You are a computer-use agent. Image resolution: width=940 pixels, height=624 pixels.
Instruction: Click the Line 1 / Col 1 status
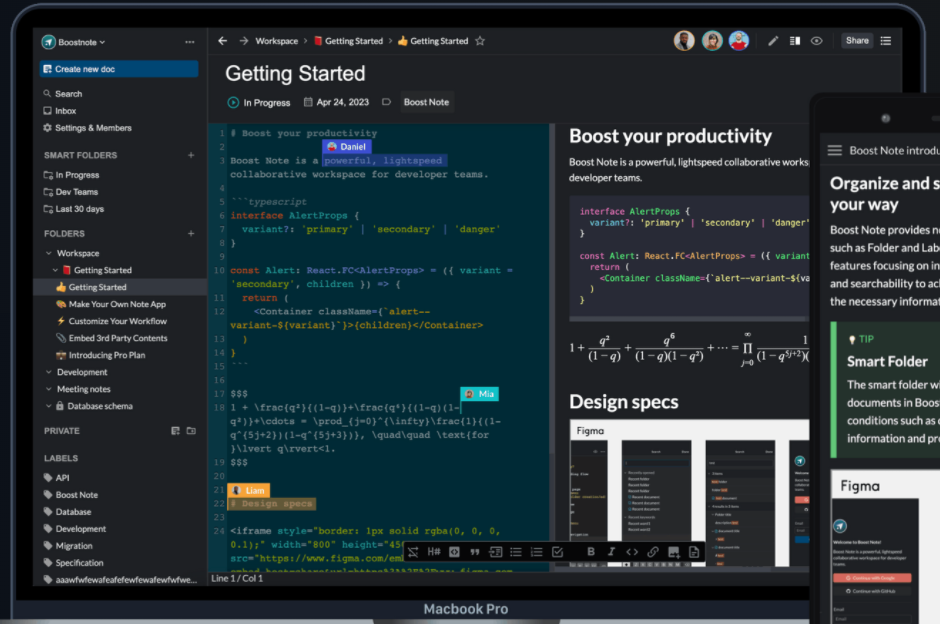click(237, 578)
